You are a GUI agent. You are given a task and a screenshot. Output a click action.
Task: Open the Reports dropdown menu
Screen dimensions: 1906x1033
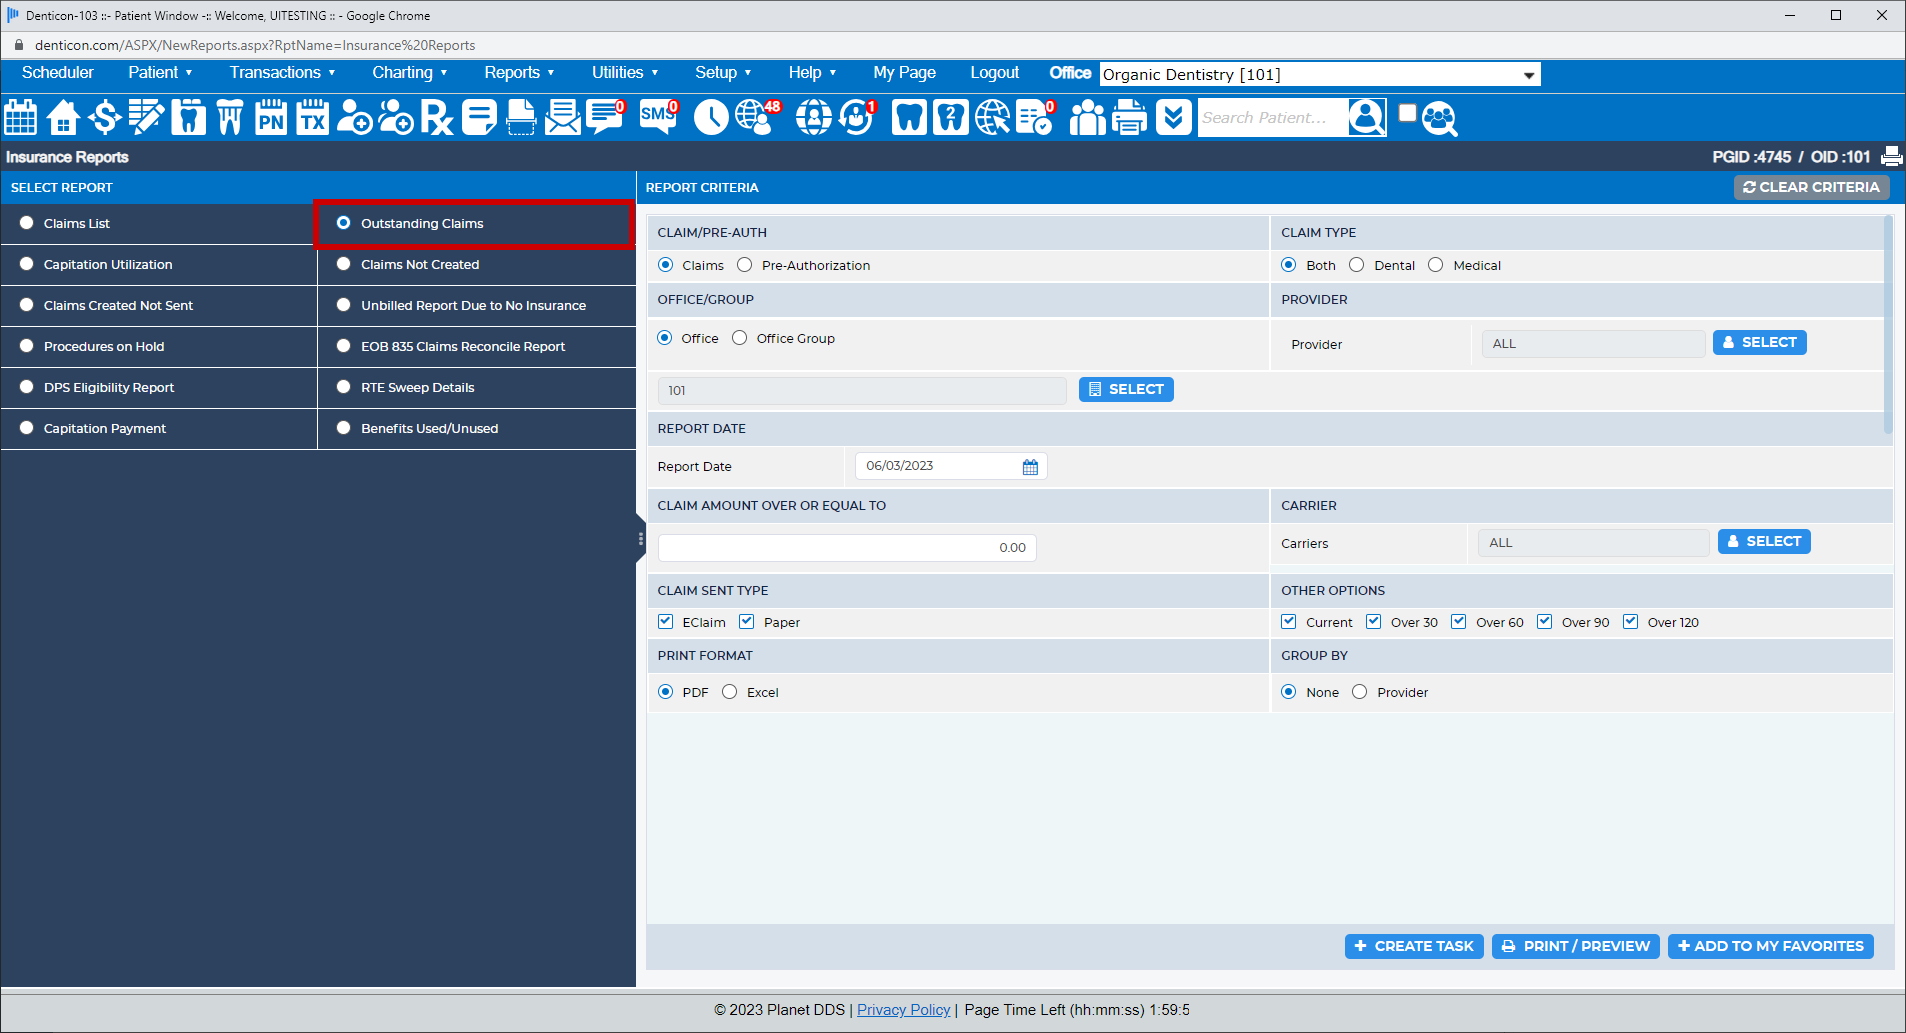(x=518, y=73)
